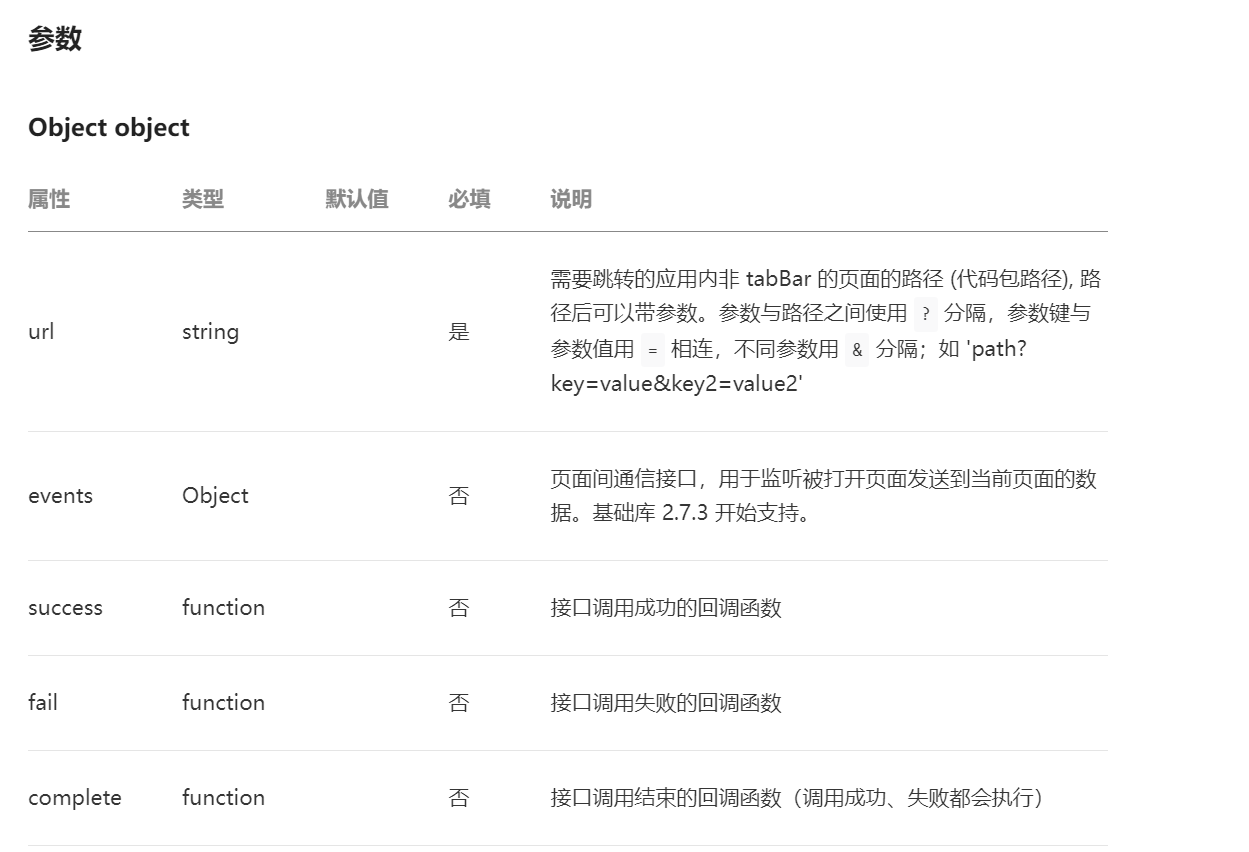Select the url property name

point(41,332)
